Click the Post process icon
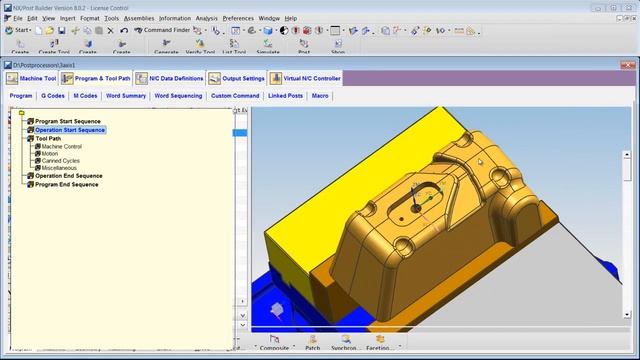 point(304,46)
